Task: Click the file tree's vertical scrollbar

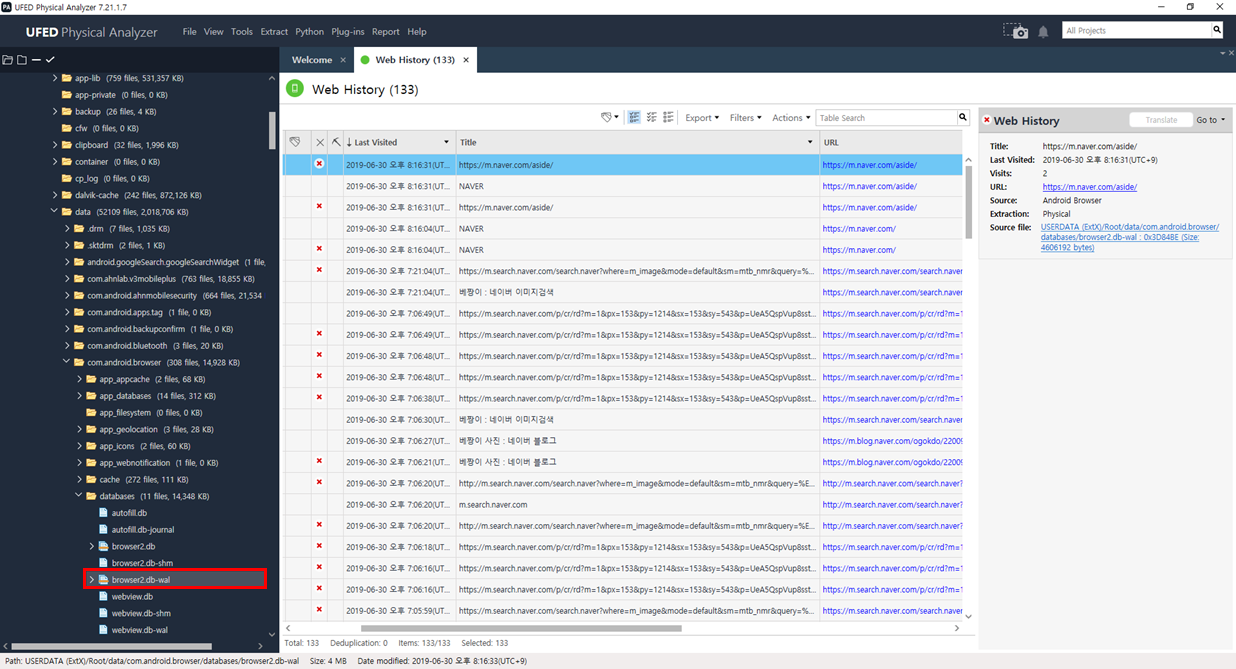Action: click(272, 130)
